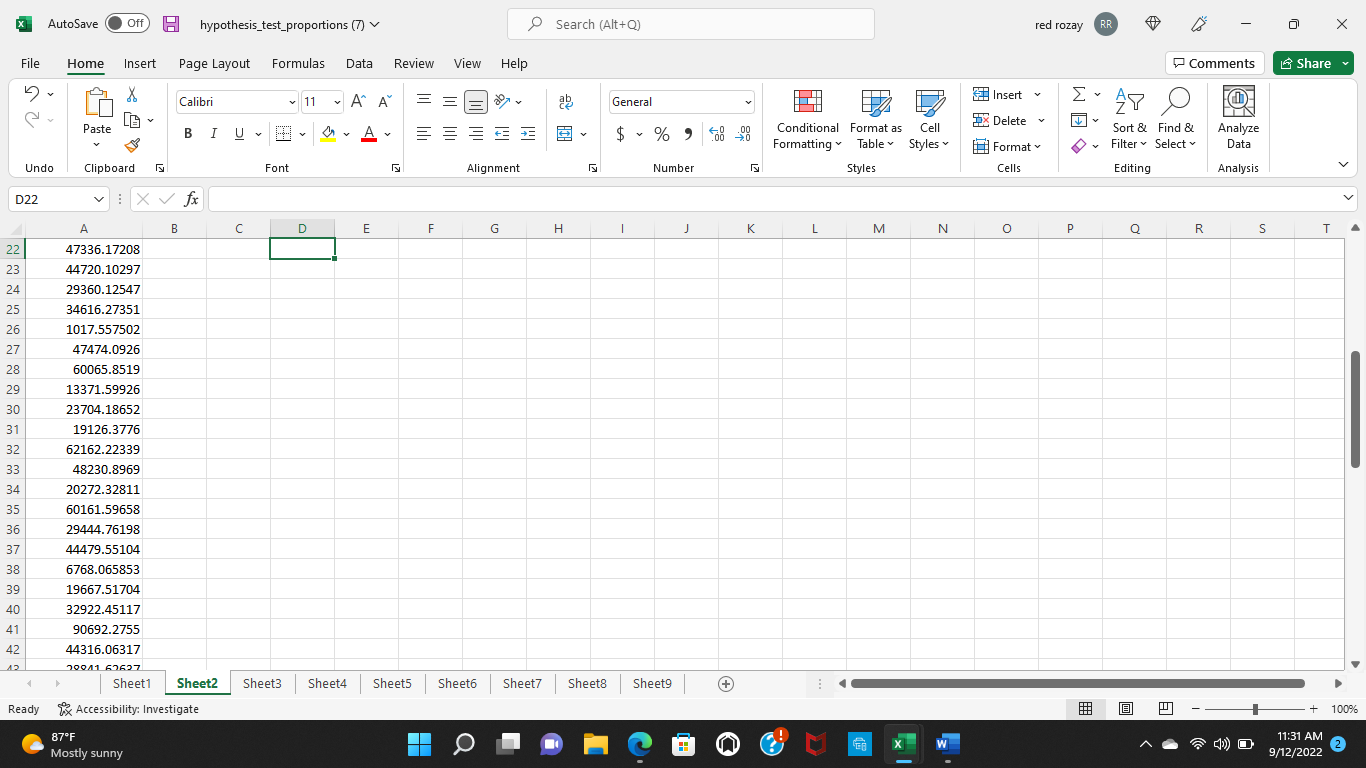
Task: Expand the Name Box dropdown arrow
Action: point(98,199)
